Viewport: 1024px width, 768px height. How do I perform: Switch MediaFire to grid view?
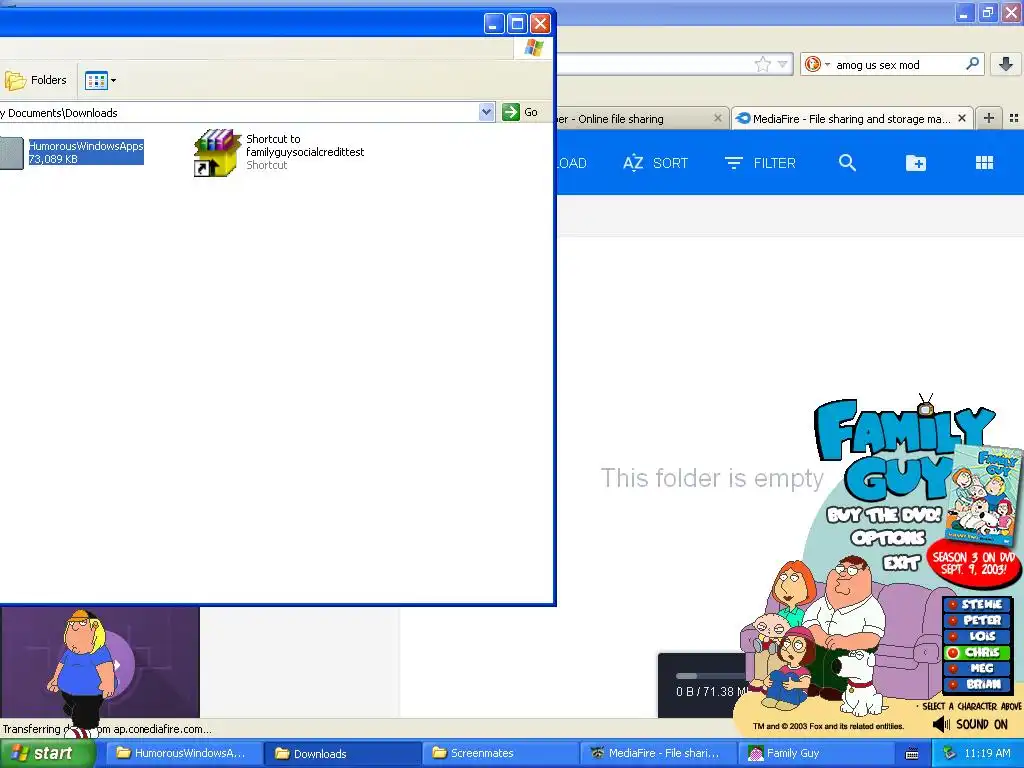point(984,163)
